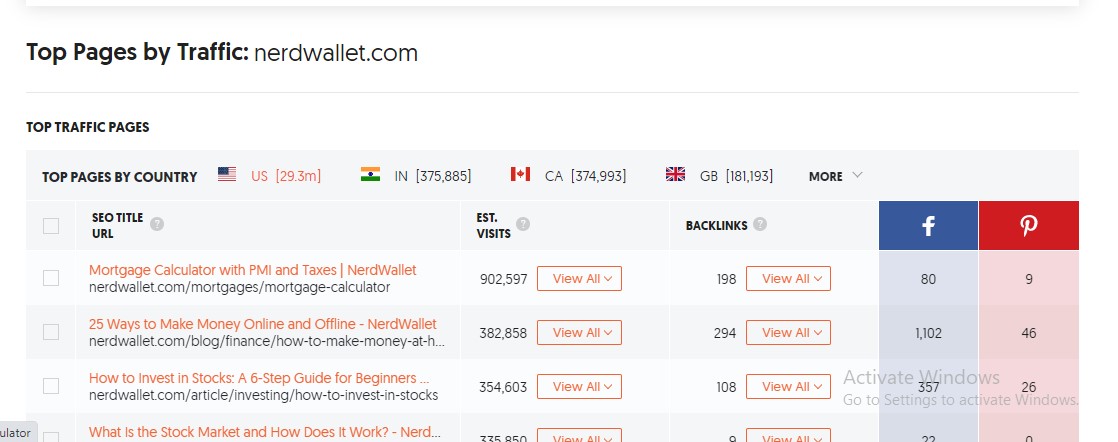The height and width of the screenshot is (442, 1118).
Task: Select the Canada flag icon
Action: 520,175
